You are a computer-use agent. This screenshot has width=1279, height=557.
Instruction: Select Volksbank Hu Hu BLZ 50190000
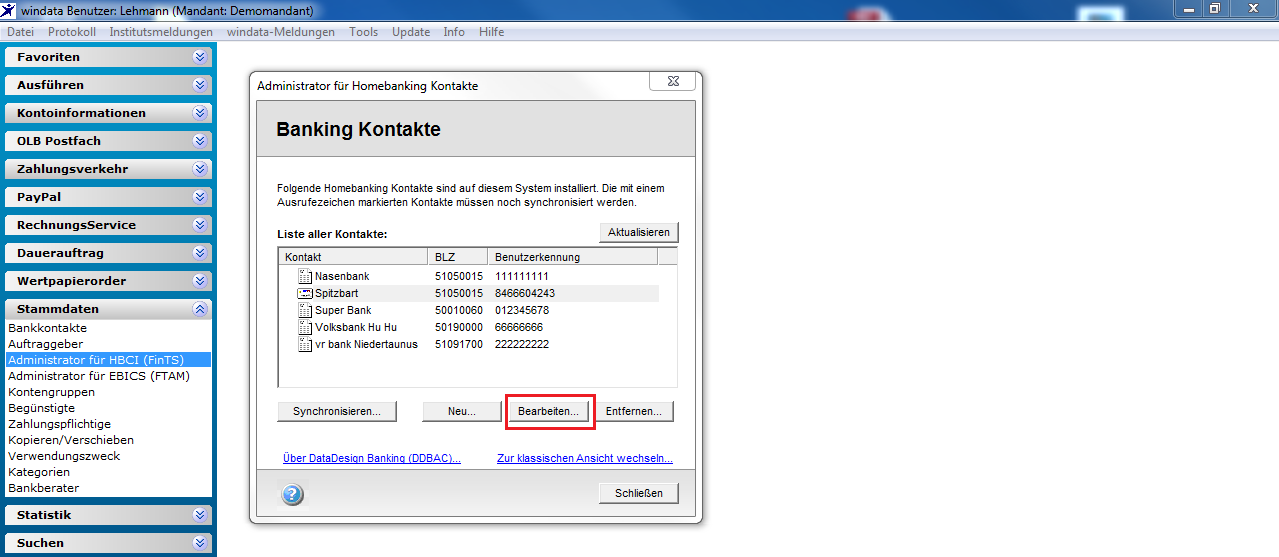(x=459, y=327)
